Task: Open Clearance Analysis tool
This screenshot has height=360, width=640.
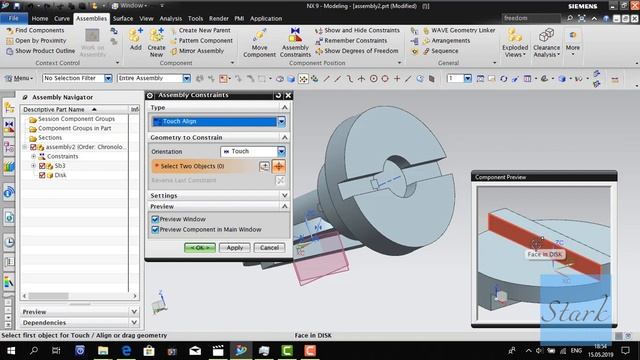Action: click(546, 43)
